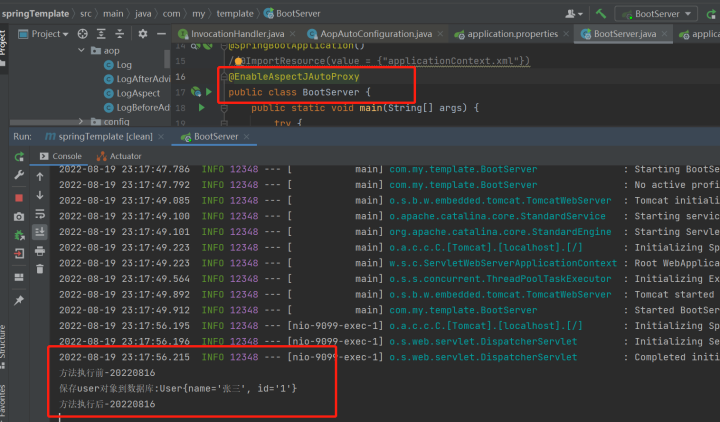Collapse all nodes in Project tree
Viewport: 720px width, 422px height.
[119, 34]
